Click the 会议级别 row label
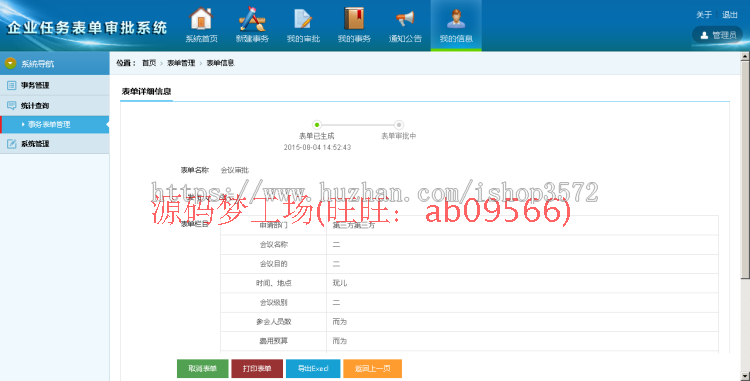 pyautogui.click(x=274, y=303)
